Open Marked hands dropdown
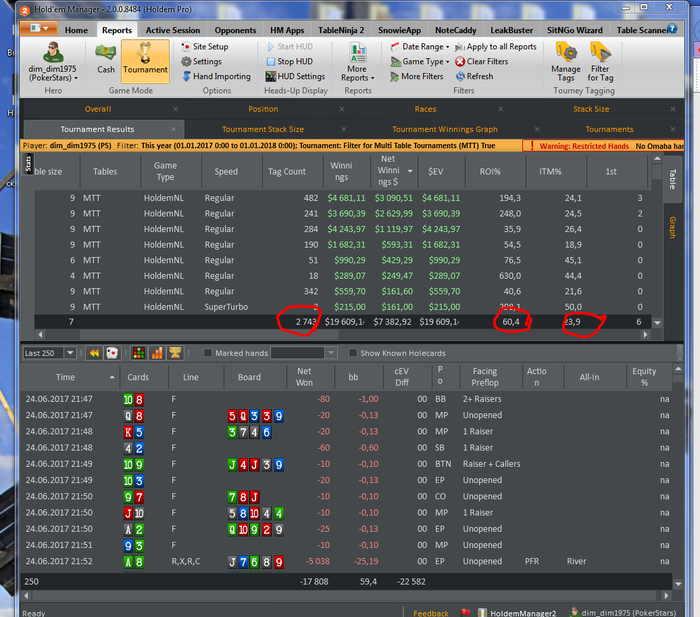Screen dimensions: 700x617 pyautogui.click(x=331, y=353)
